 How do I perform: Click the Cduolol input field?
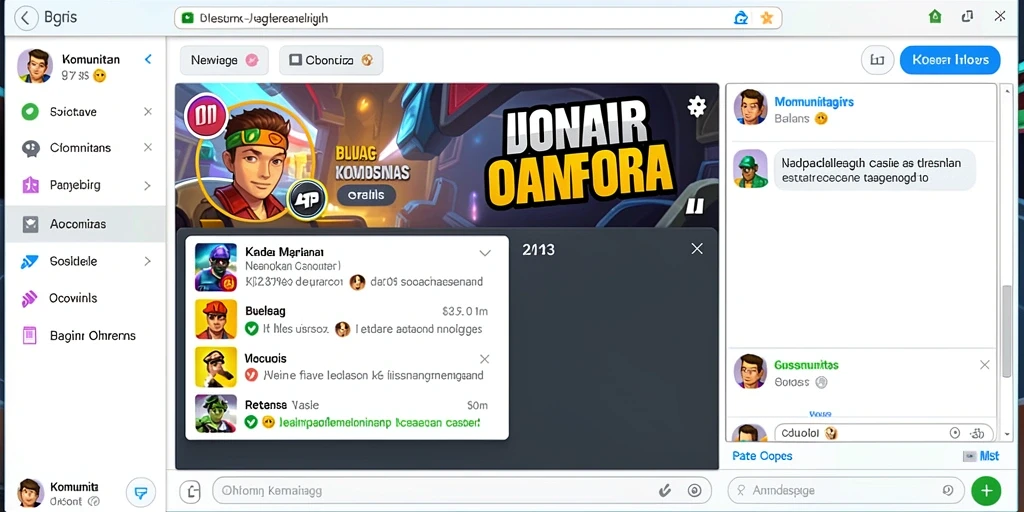tap(884, 433)
